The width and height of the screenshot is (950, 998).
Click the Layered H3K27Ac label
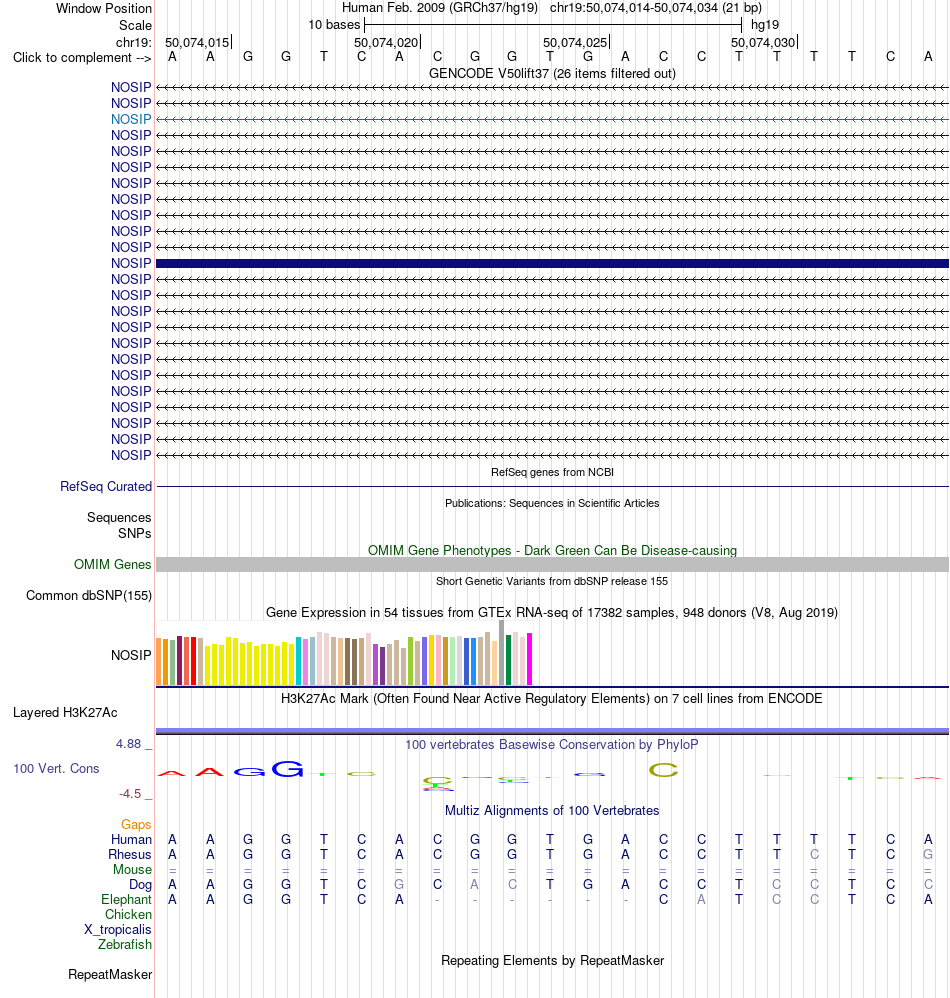tap(65, 713)
